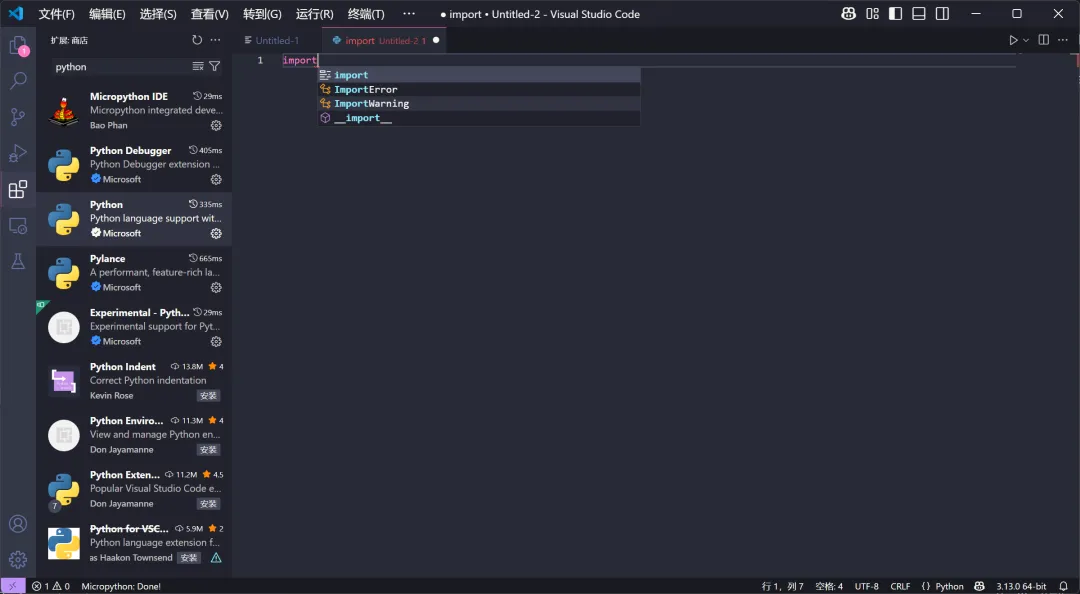Screen dimensions: 1080x594
Task: Open the Pylance extension entry
Action: pyautogui.click(x=134, y=273)
